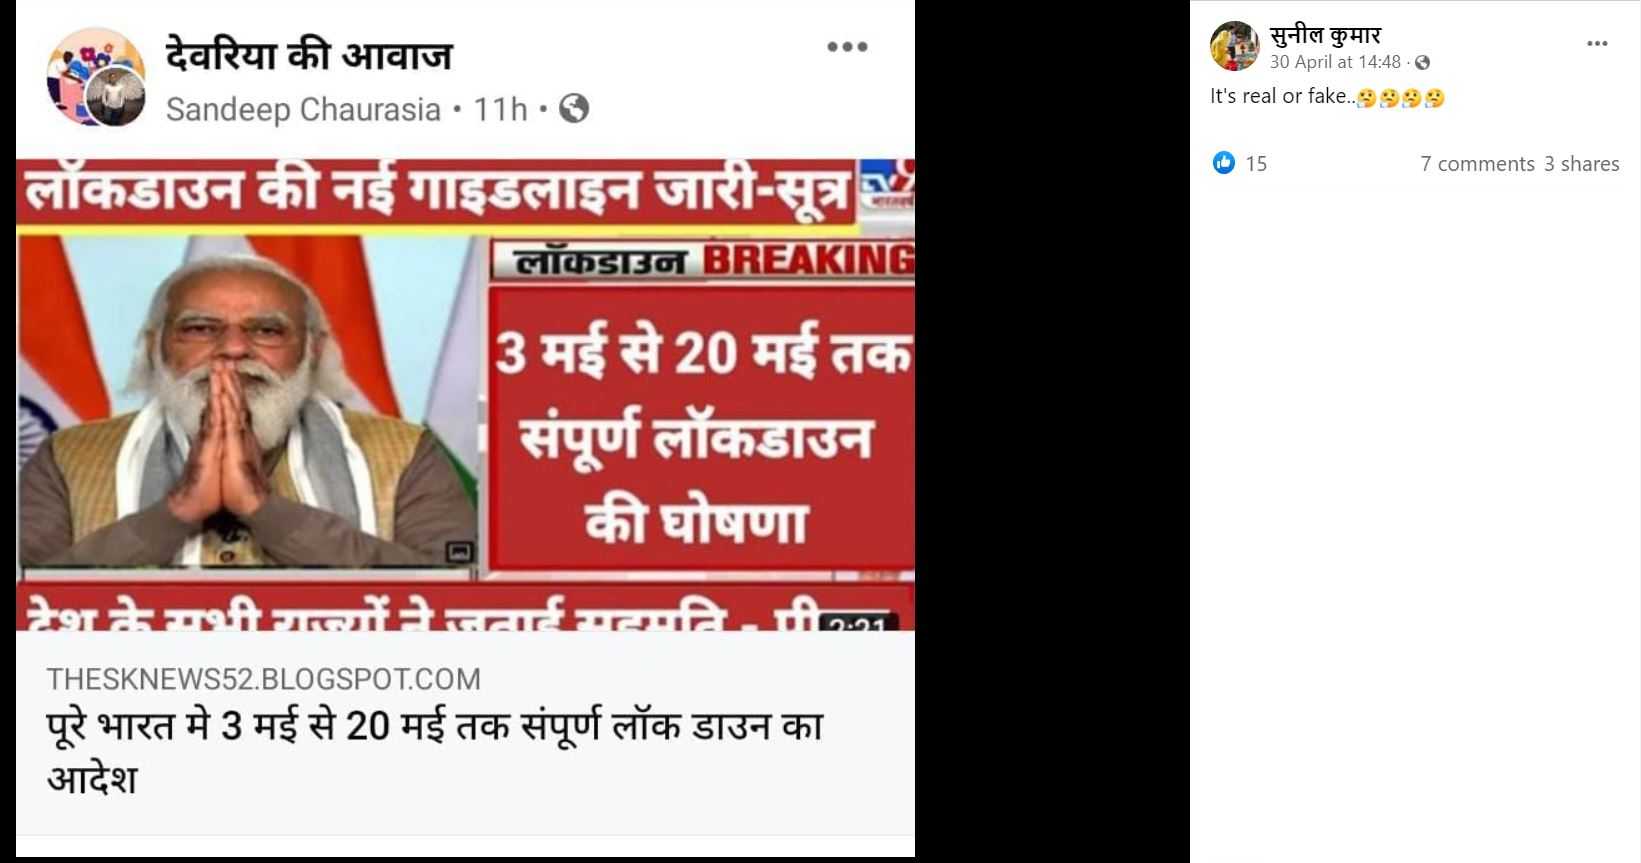Click the like reaction icon
The width and height of the screenshot is (1641, 863).
tap(1224, 162)
